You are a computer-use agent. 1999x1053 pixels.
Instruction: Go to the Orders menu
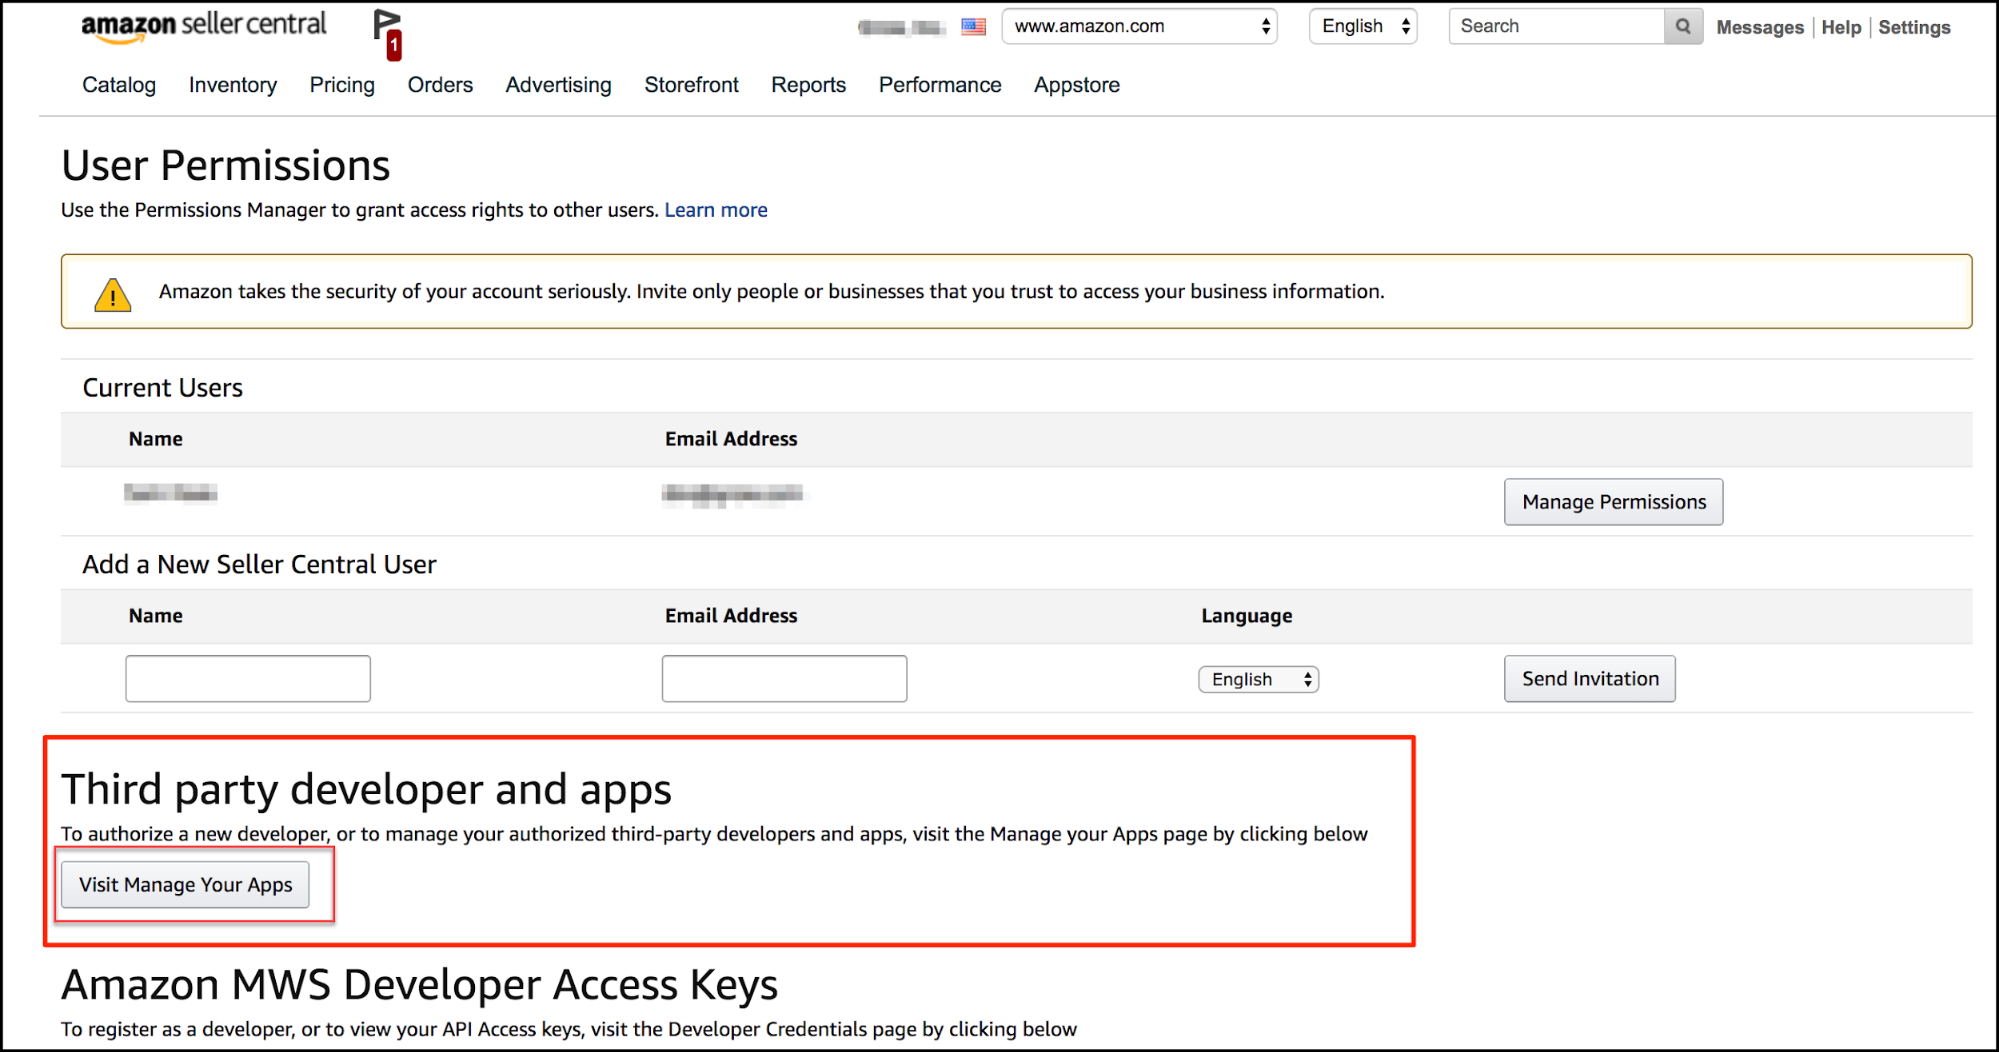440,85
